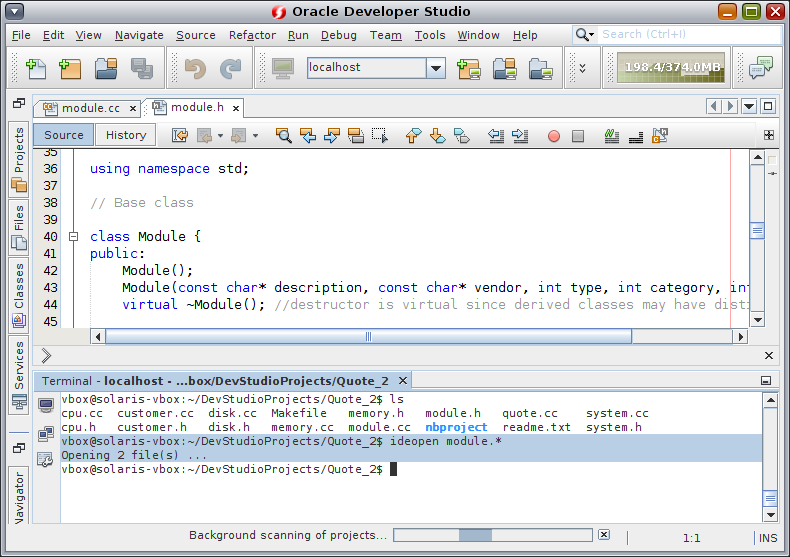Switch to Source view

point(63,135)
